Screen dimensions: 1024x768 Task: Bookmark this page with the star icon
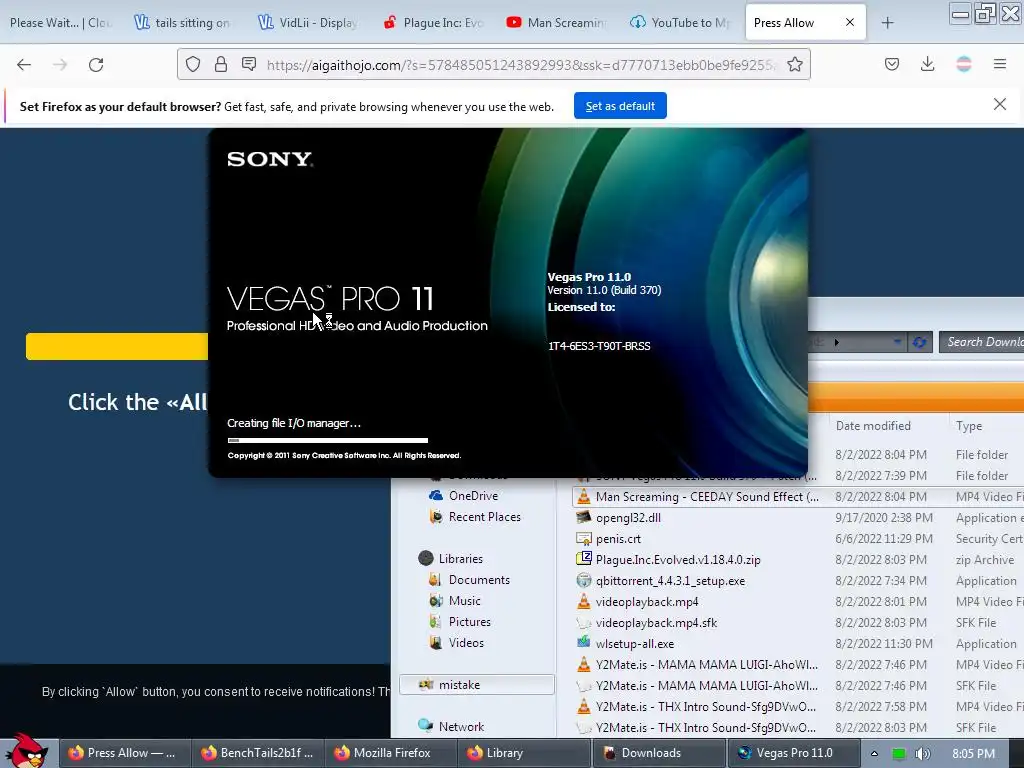pos(795,64)
